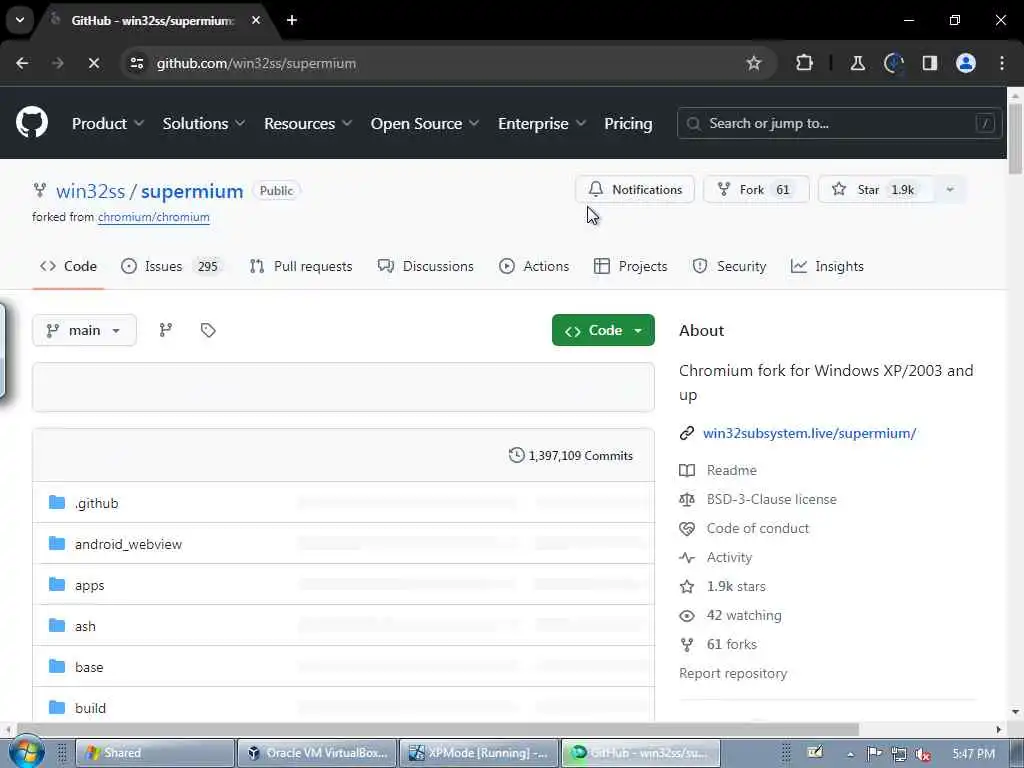
Task: Switch to the Actions tab
Action: 534,266
